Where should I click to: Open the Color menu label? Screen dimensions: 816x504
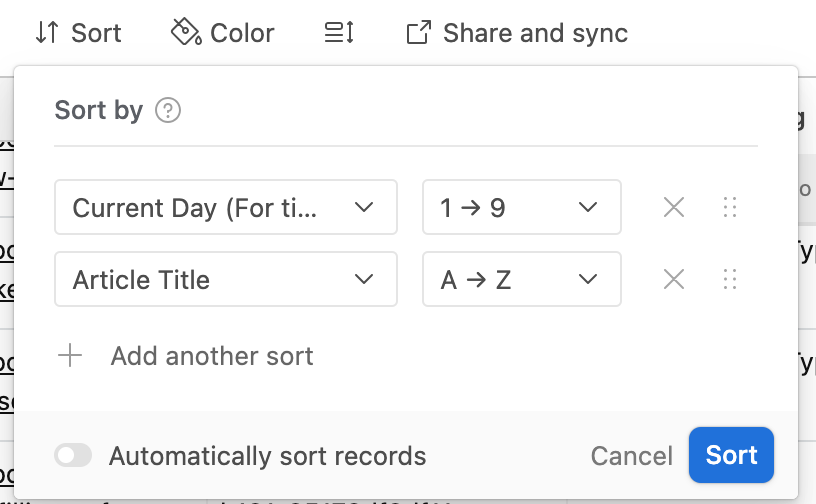point(242,33)
